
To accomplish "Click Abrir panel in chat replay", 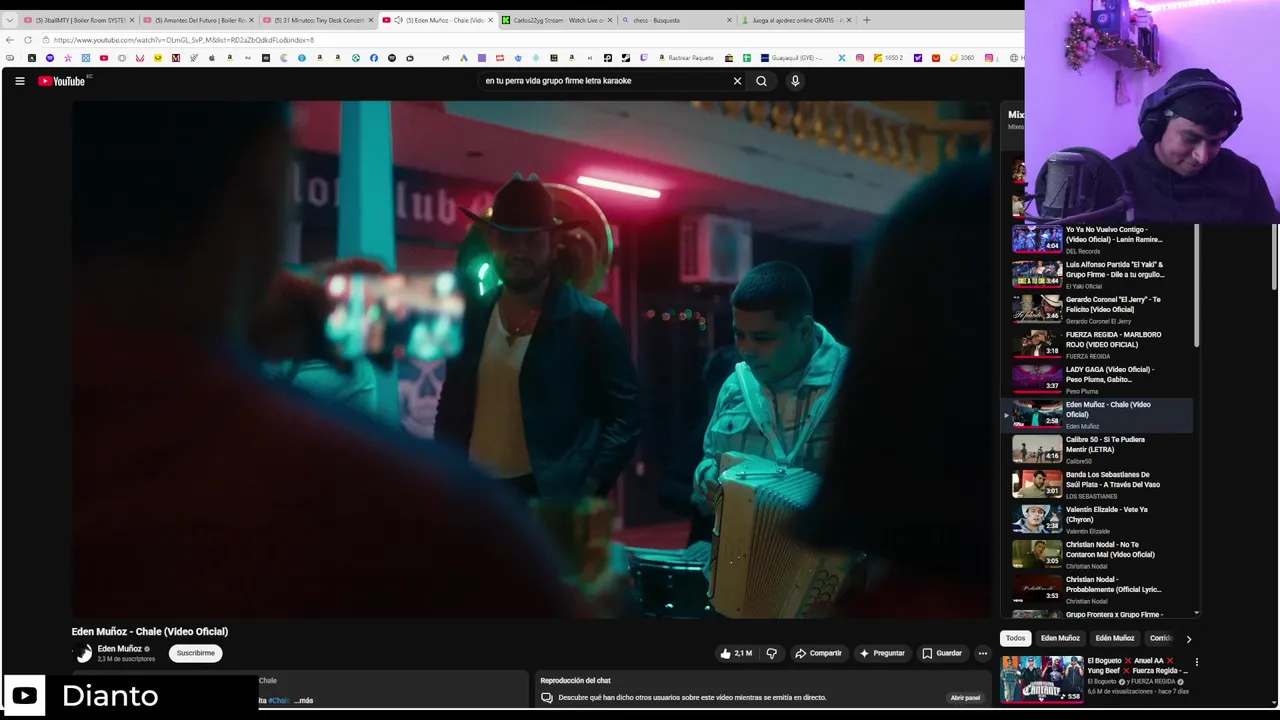I will coord(965,698).
